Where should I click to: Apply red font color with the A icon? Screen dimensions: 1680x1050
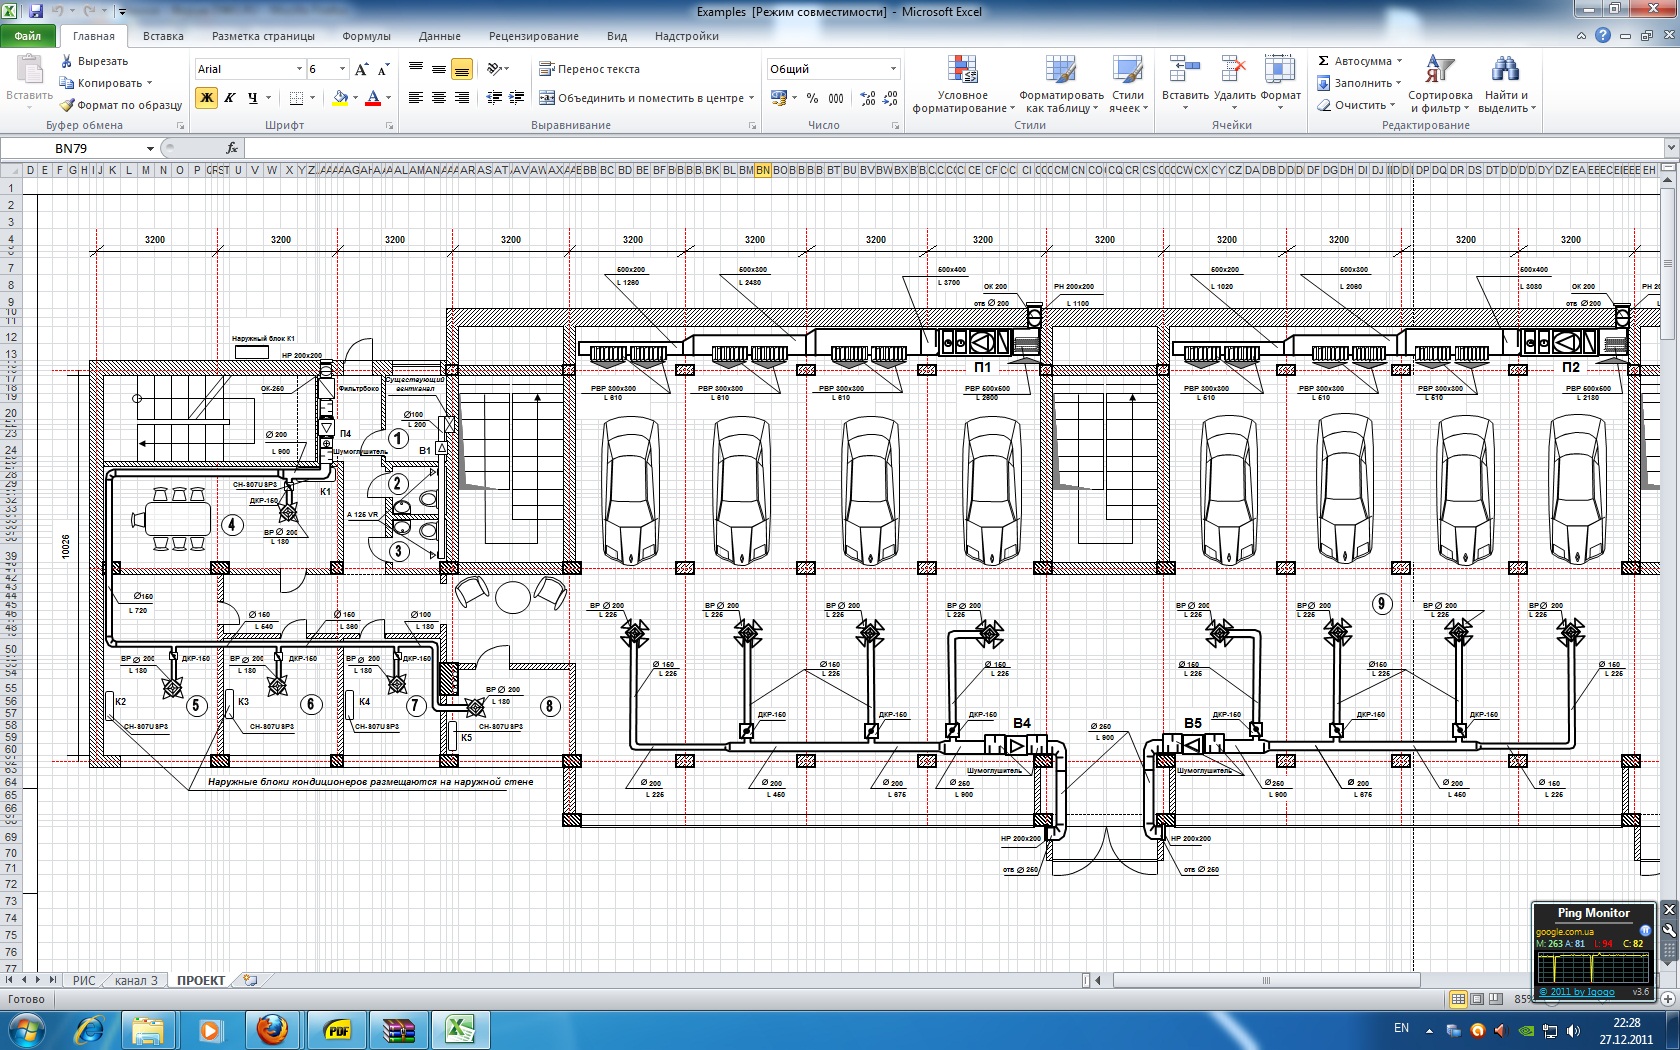373,98
